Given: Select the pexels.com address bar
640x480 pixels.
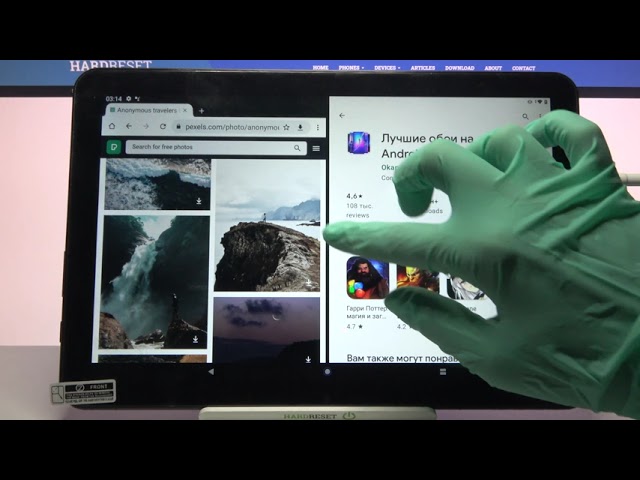Looking at the screenshot, I should pos(232,127).
